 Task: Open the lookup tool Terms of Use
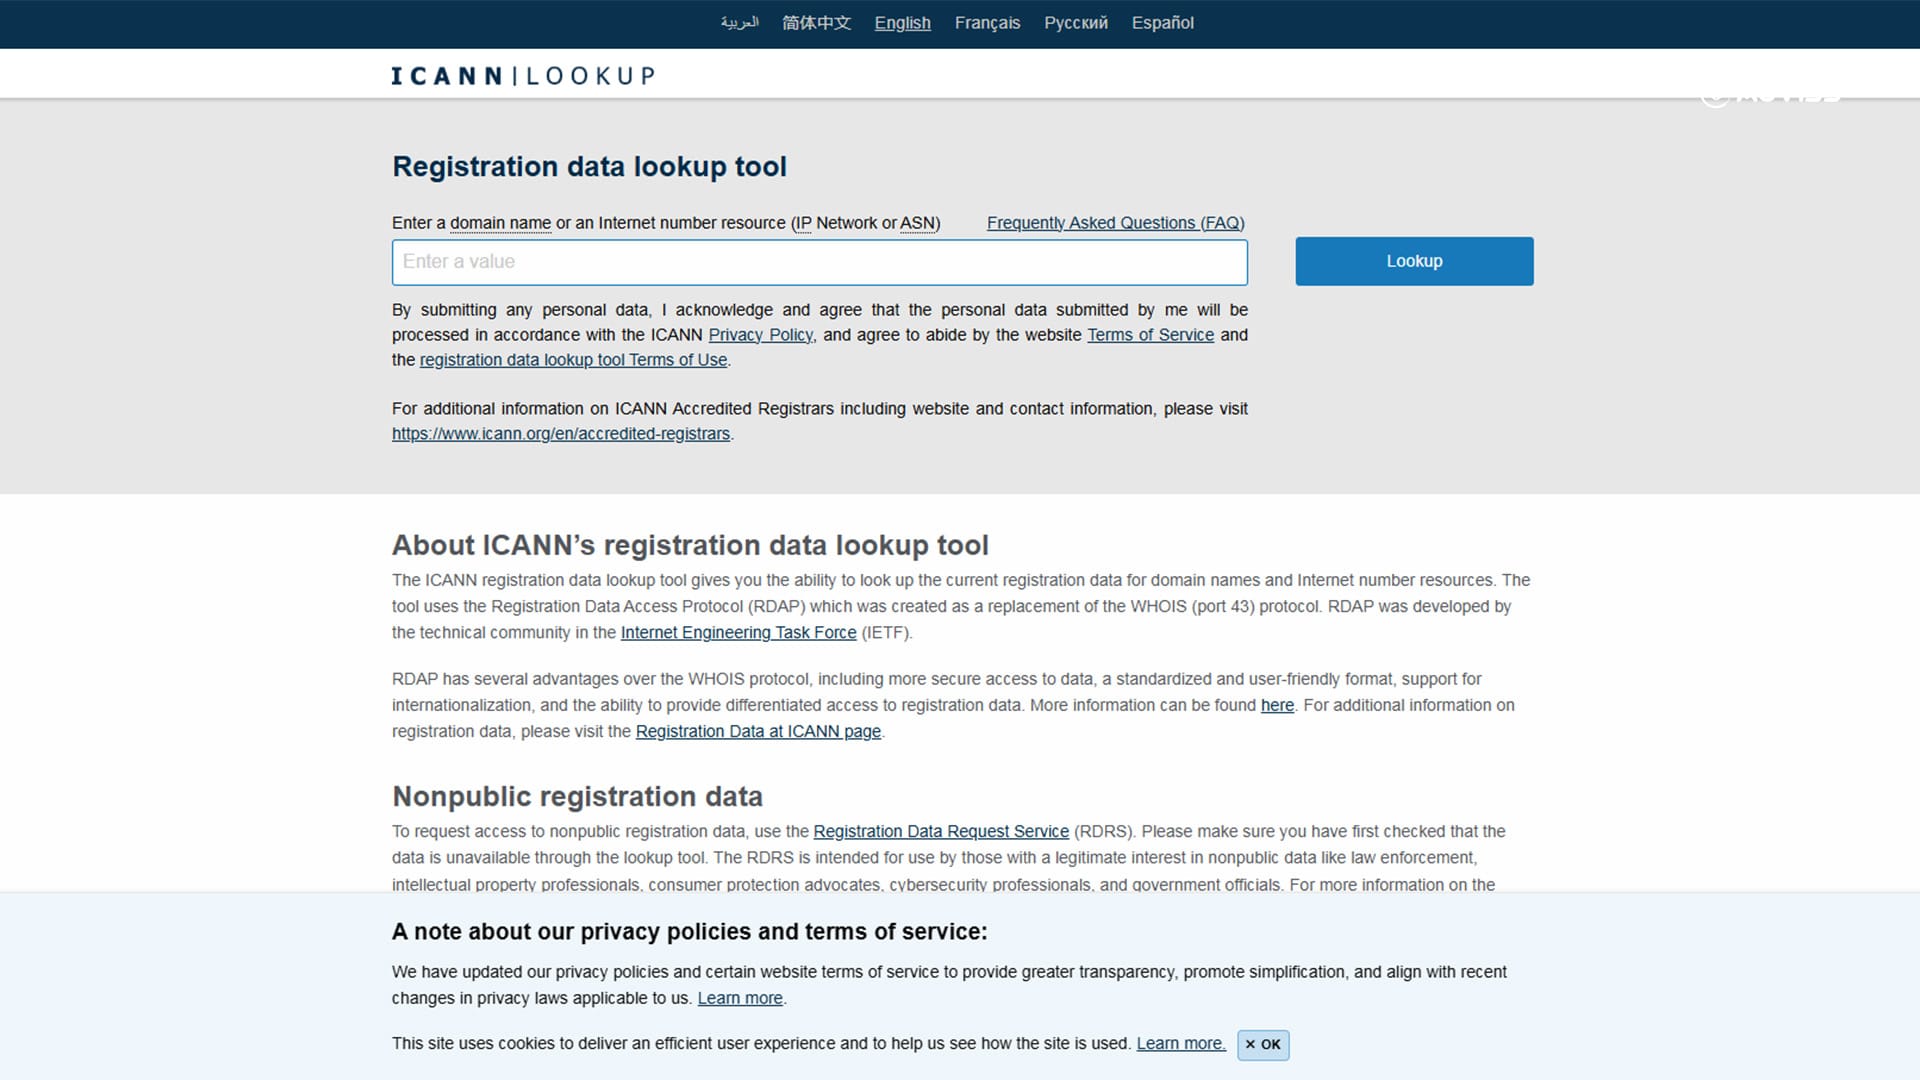click(x=572, y=360)
